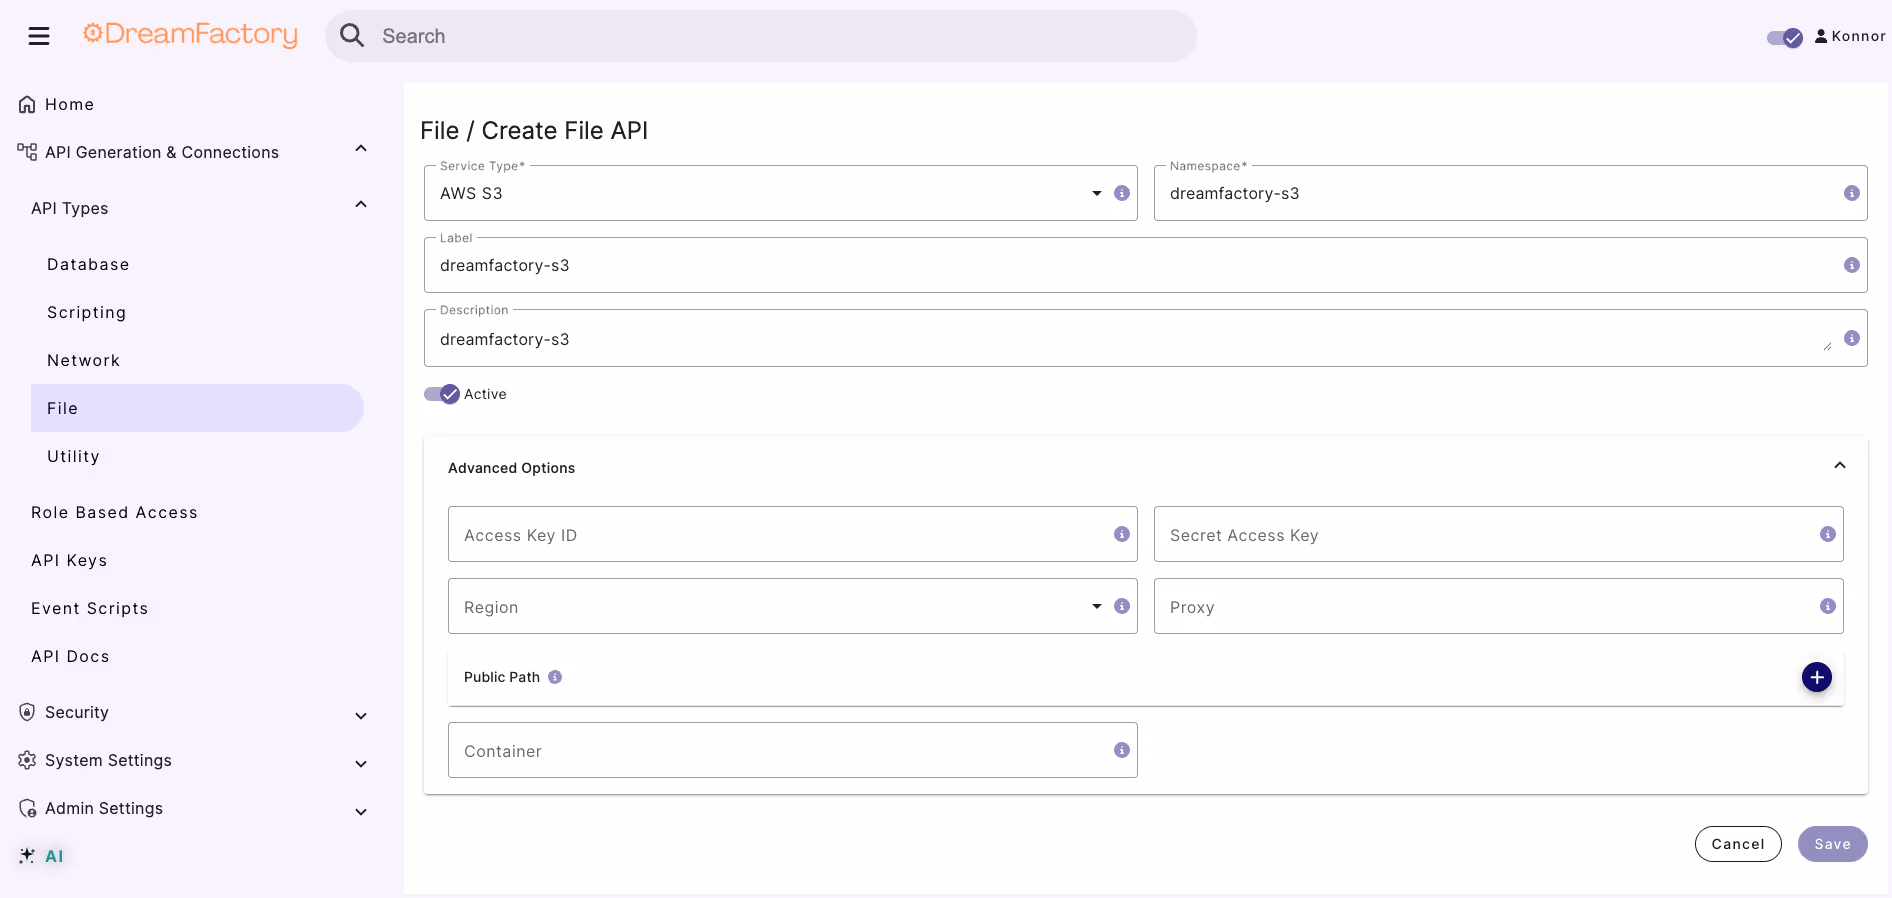Click the Admin Settings icon
Viewport: 1892px width, 898px height.
coord(27,808)
